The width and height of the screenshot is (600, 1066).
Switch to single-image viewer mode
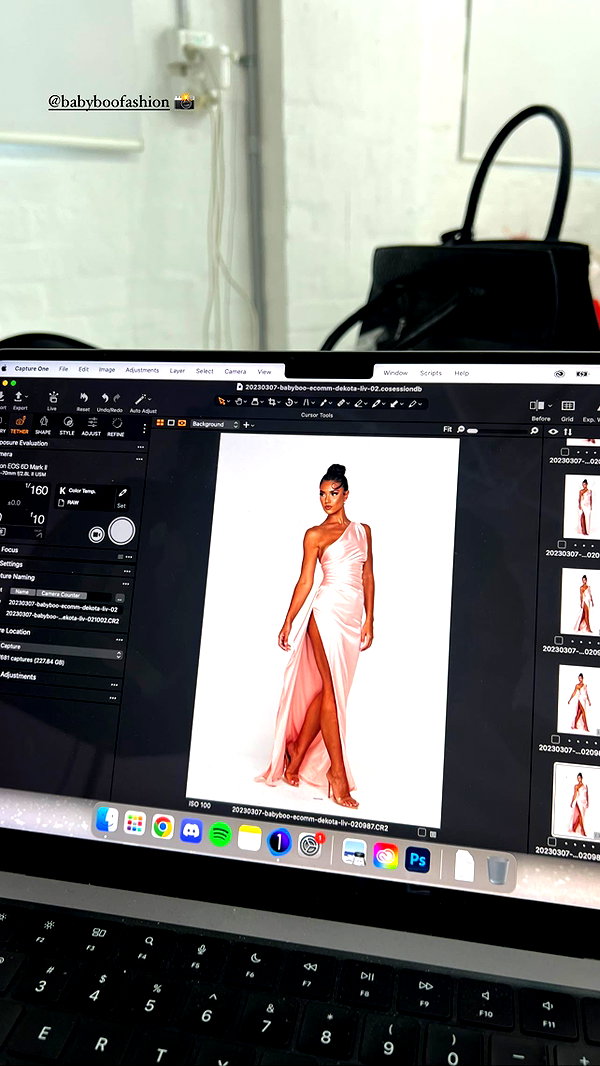pyautogui.click(x=171, y=424)
